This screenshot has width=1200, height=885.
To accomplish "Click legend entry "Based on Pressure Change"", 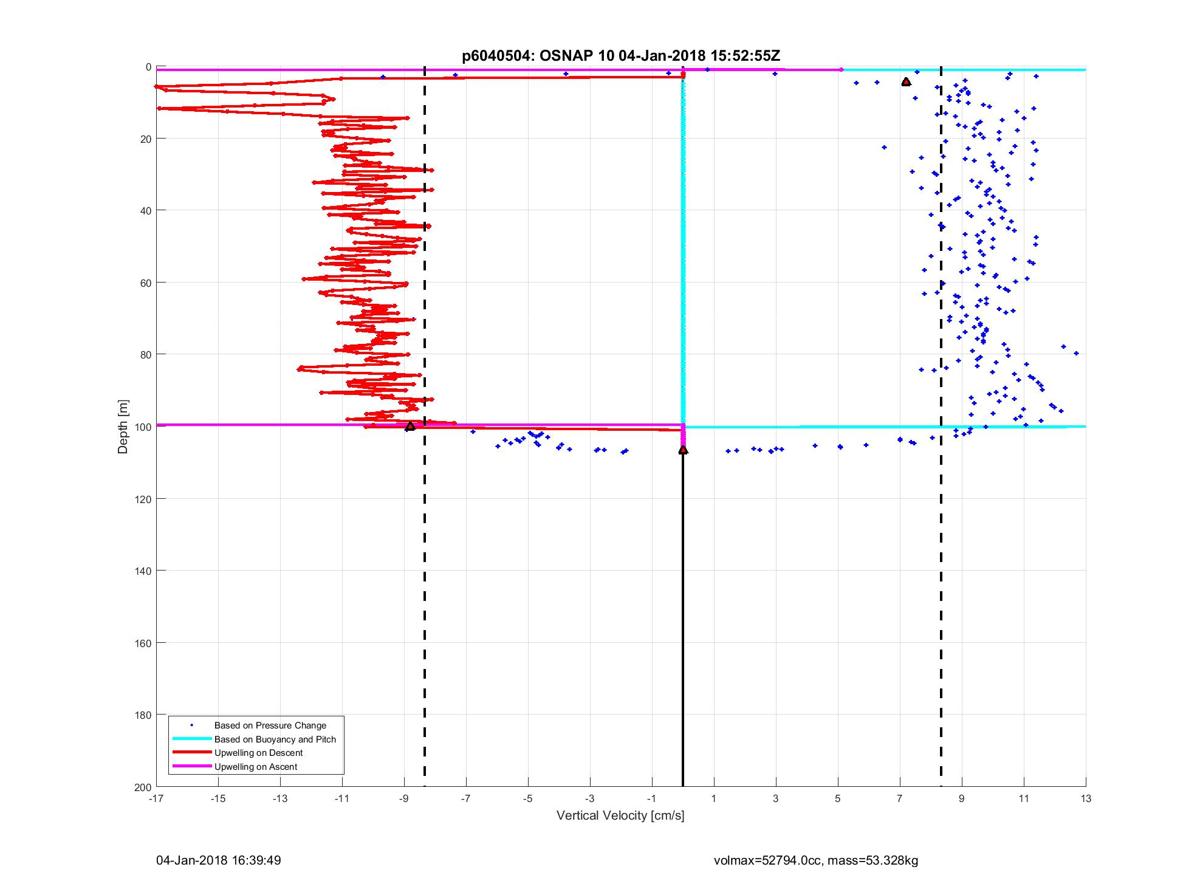I will pos(270,724).
